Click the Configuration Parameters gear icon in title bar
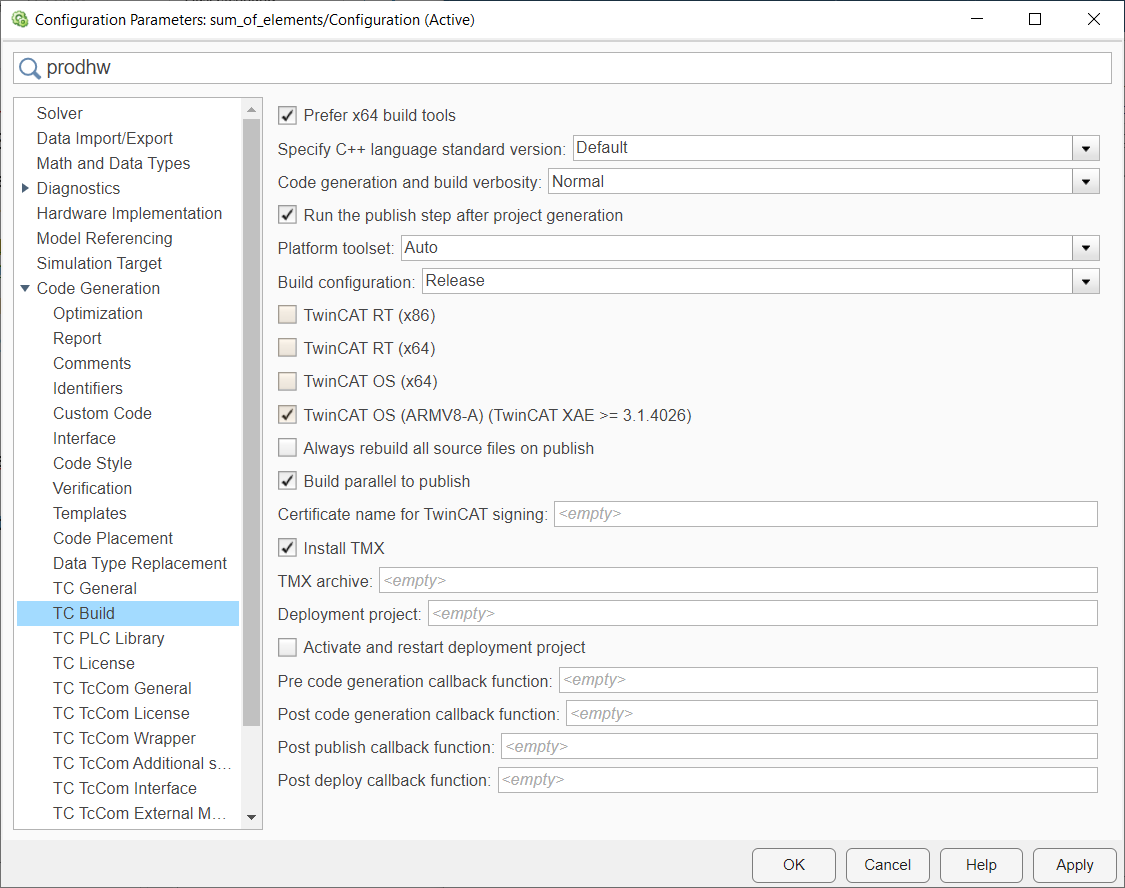The image size is (1125, 888). point(20,19)
